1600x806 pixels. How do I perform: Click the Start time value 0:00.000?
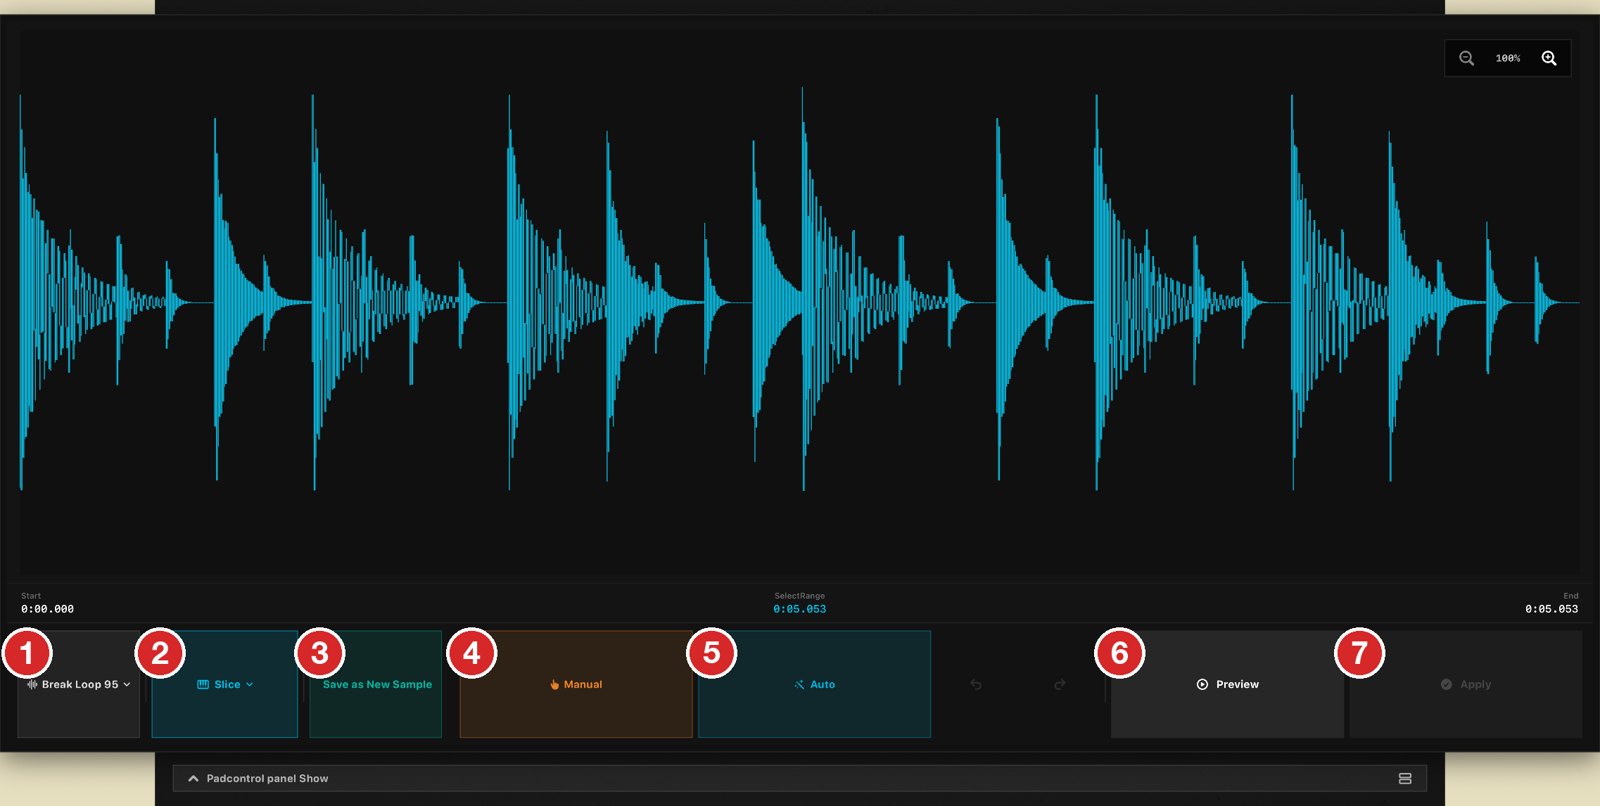[47, 609]
